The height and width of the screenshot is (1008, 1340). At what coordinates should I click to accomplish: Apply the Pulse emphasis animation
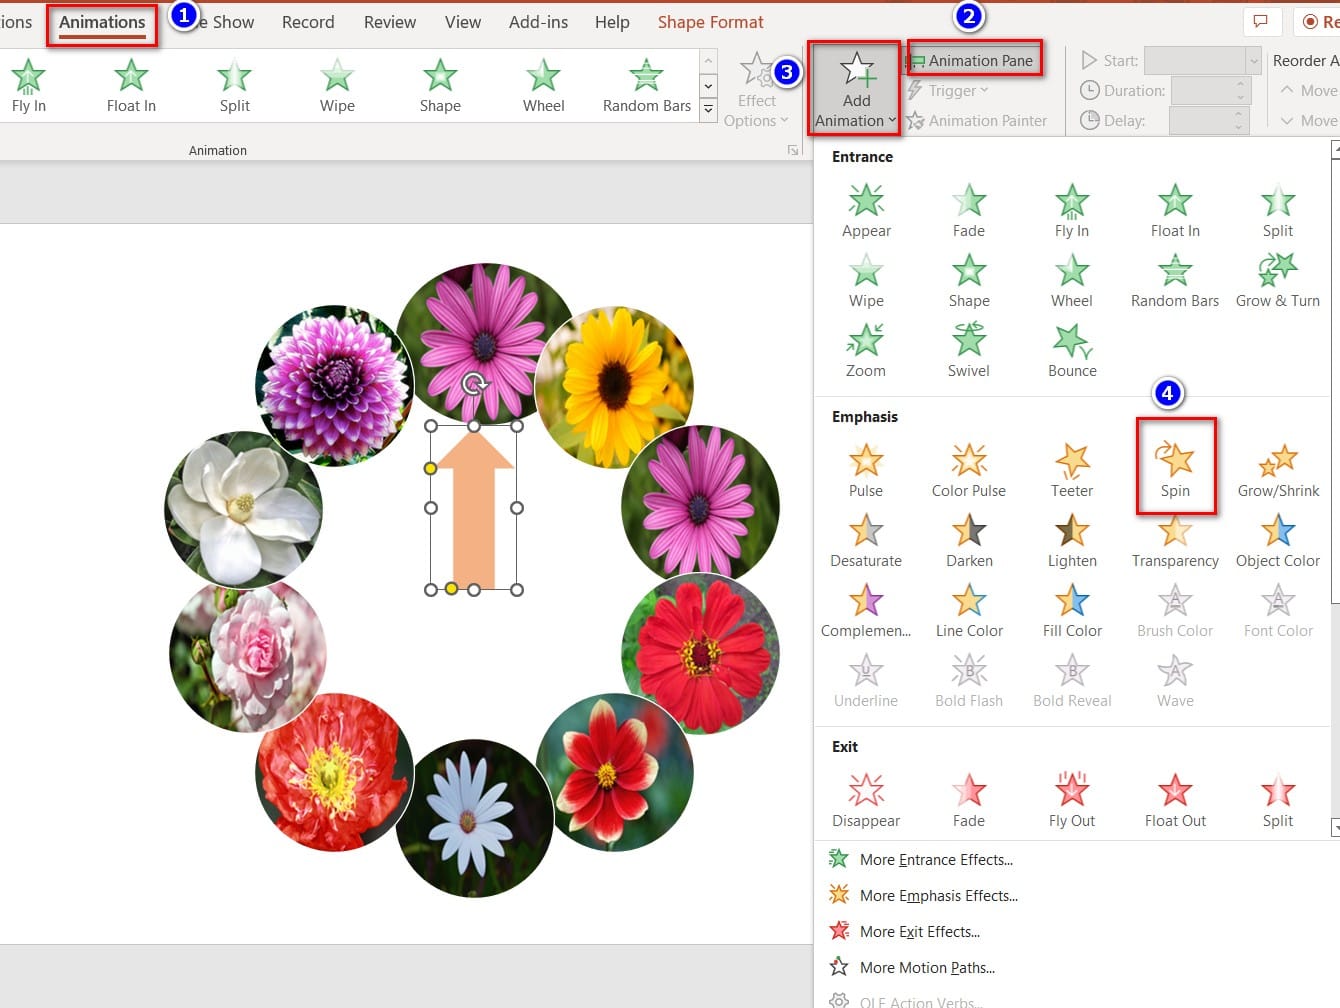click(x=866, y=468)
